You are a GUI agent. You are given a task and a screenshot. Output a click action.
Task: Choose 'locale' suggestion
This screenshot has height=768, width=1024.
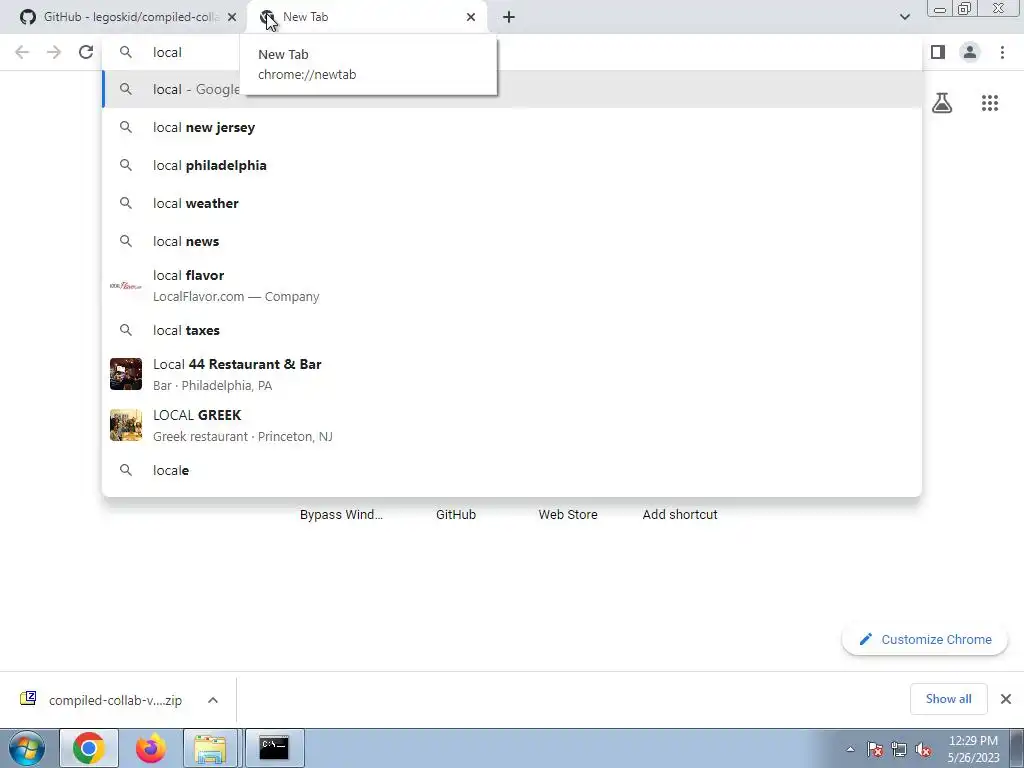pyautogui.click(x=512, y=470)
